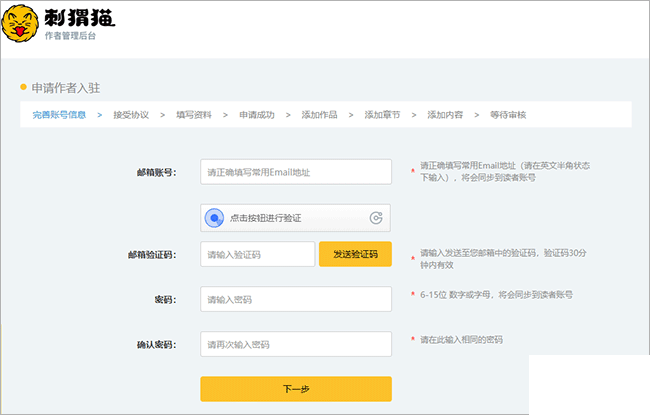Click the 密码 field label

click(x=165, y=299)
